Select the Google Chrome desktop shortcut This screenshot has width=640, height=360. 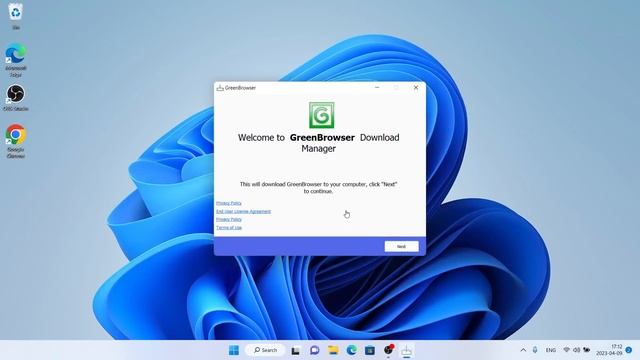point(16,141)
